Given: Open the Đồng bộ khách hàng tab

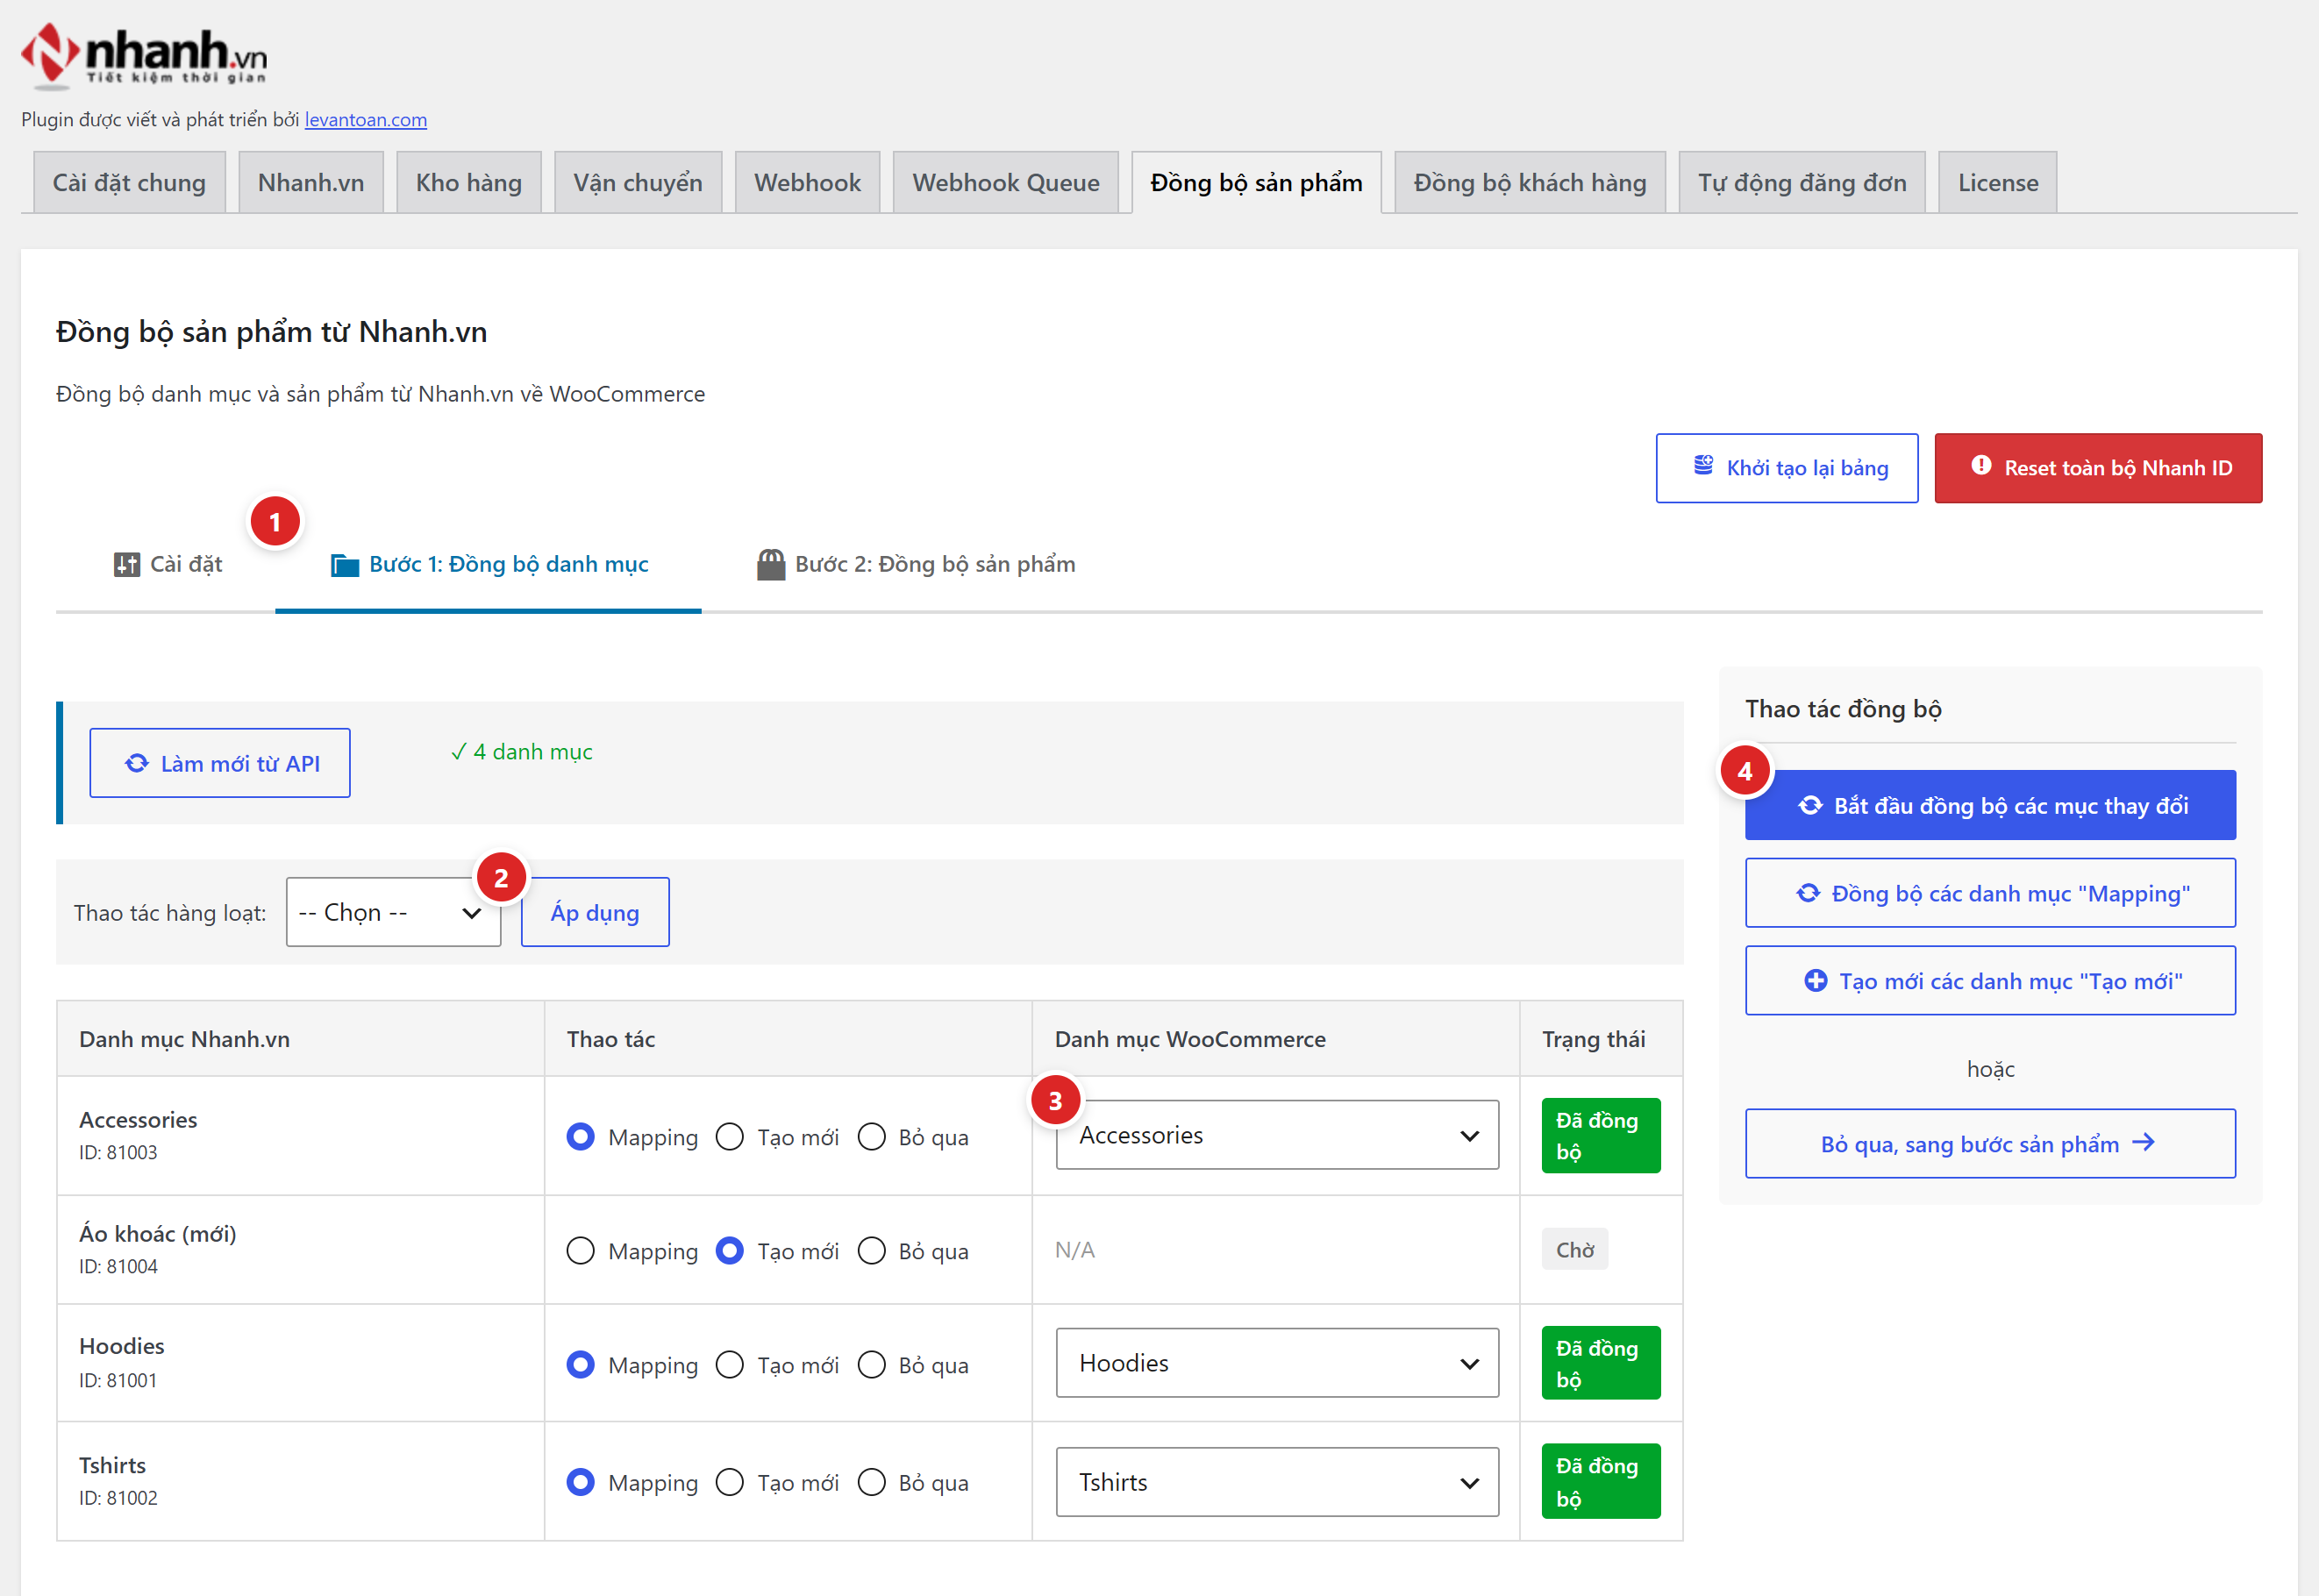Looking at the screenshot, I should pos(1529,183).
